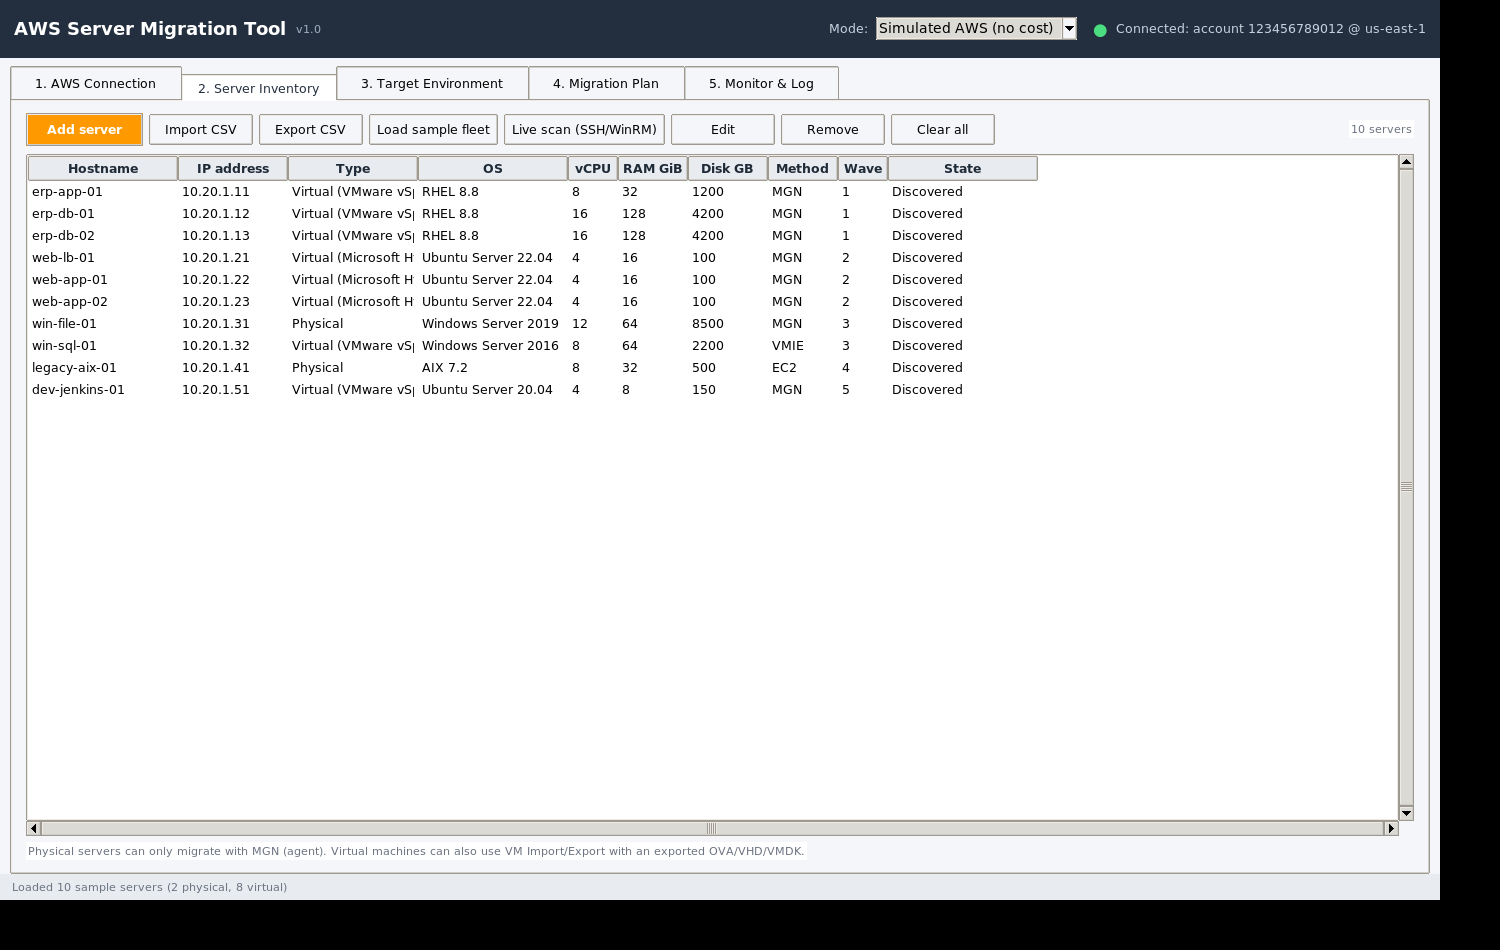
Task: Select the erp-app-01 row
Action: click(x=532, y=191)
